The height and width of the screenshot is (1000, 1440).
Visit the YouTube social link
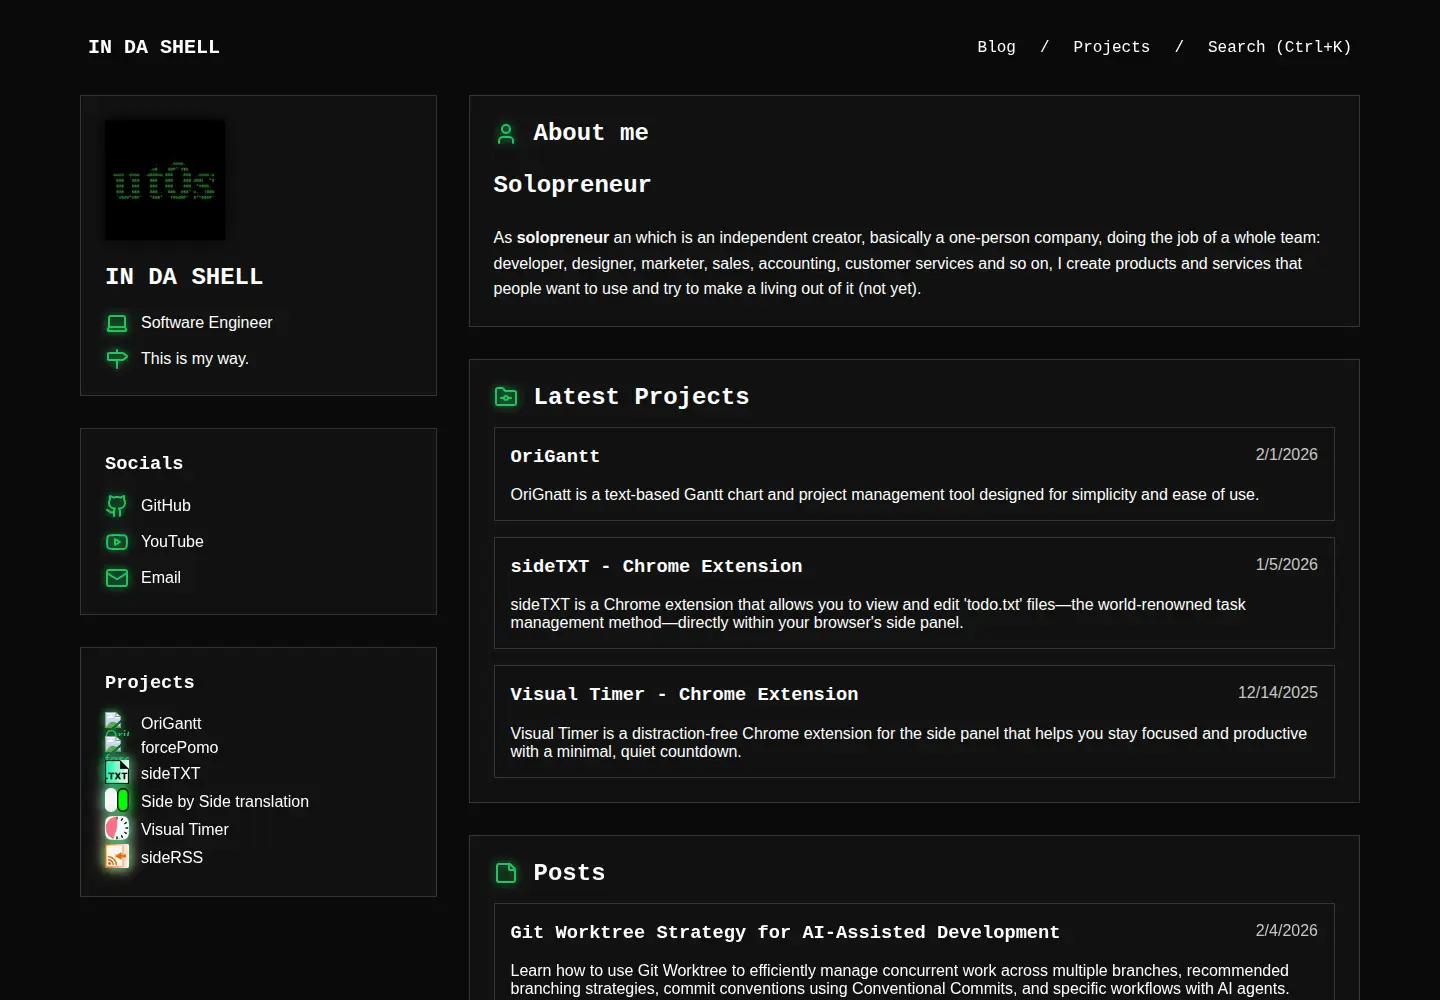(x=172, y=542)
